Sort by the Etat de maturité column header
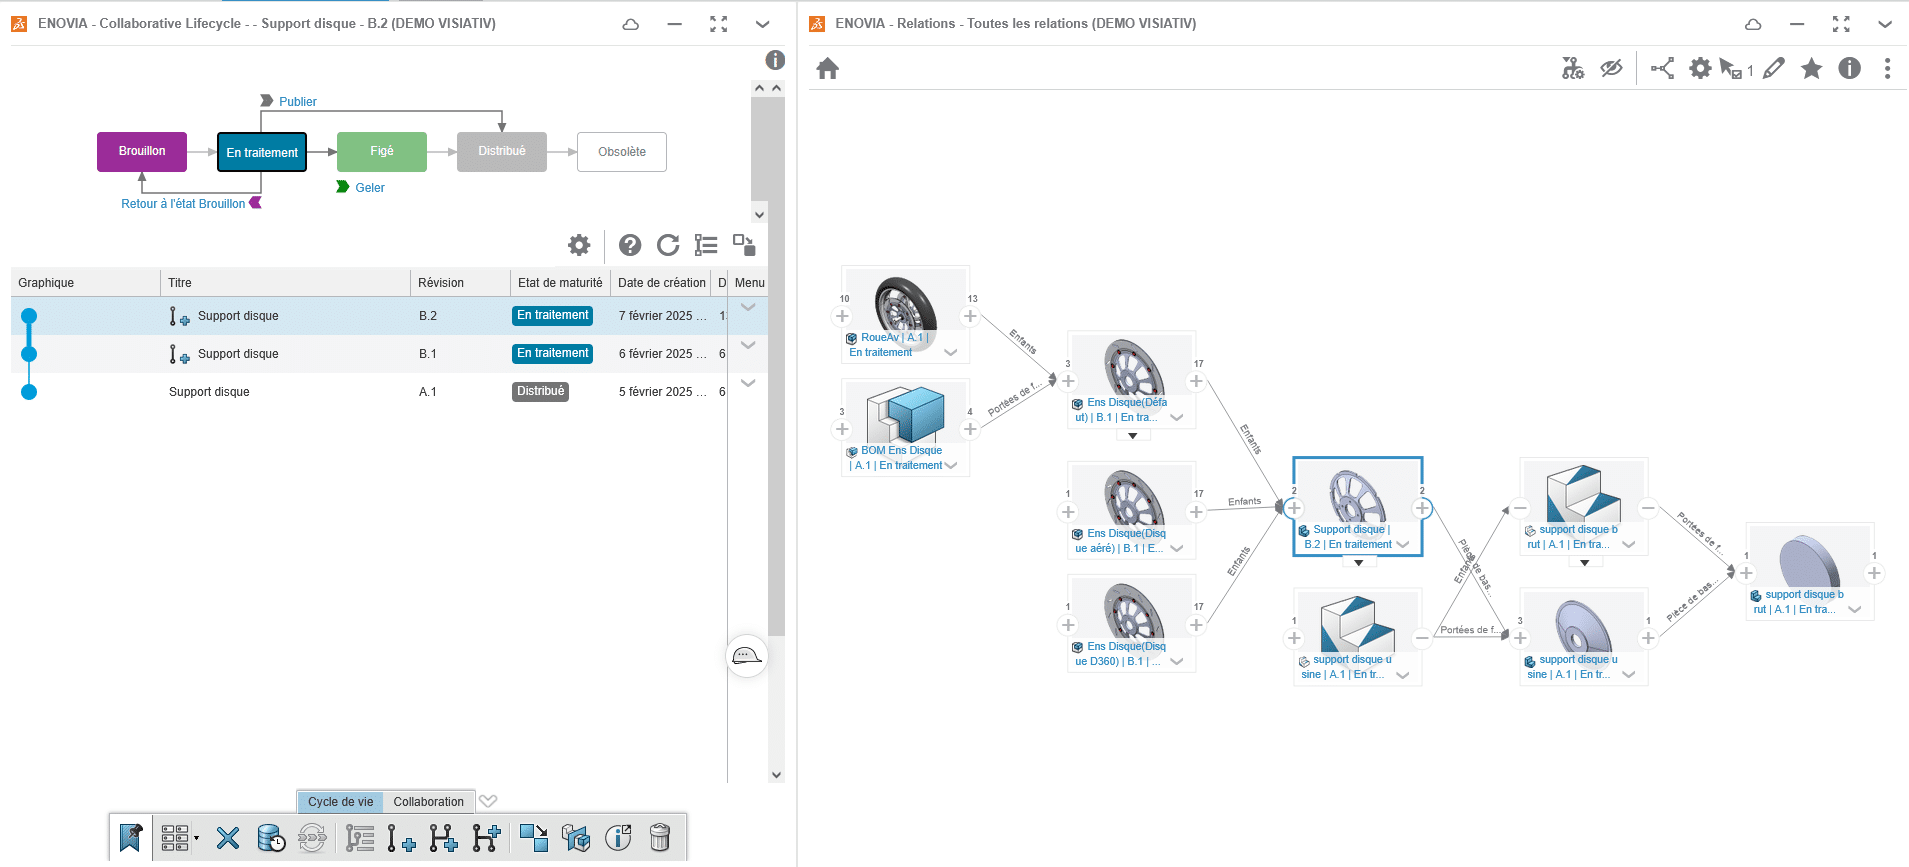 pos(560,283)
